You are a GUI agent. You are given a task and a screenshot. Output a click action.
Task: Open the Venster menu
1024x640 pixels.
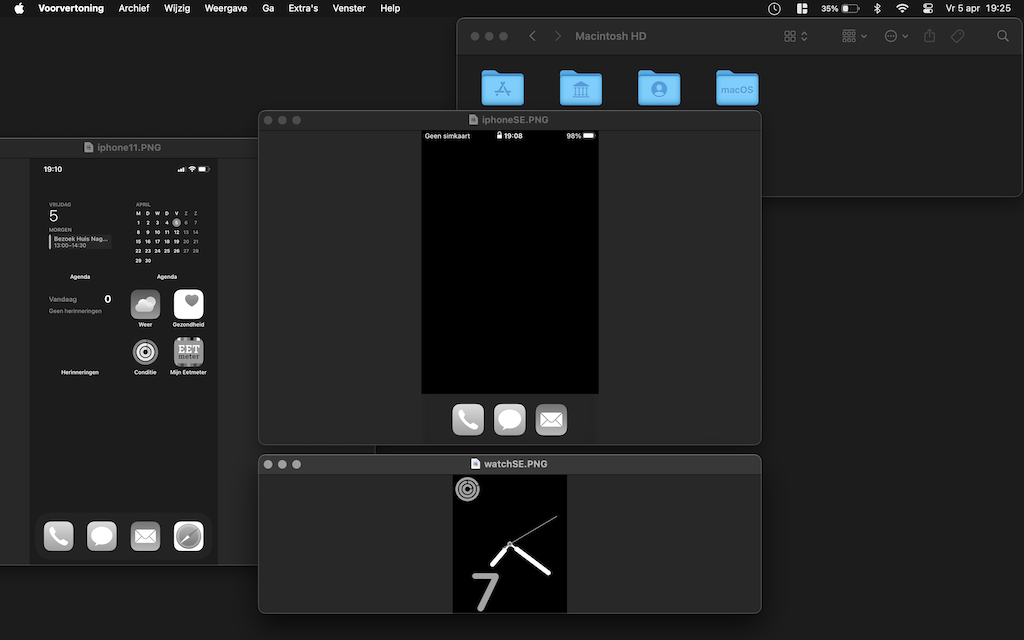coord(349,8)
